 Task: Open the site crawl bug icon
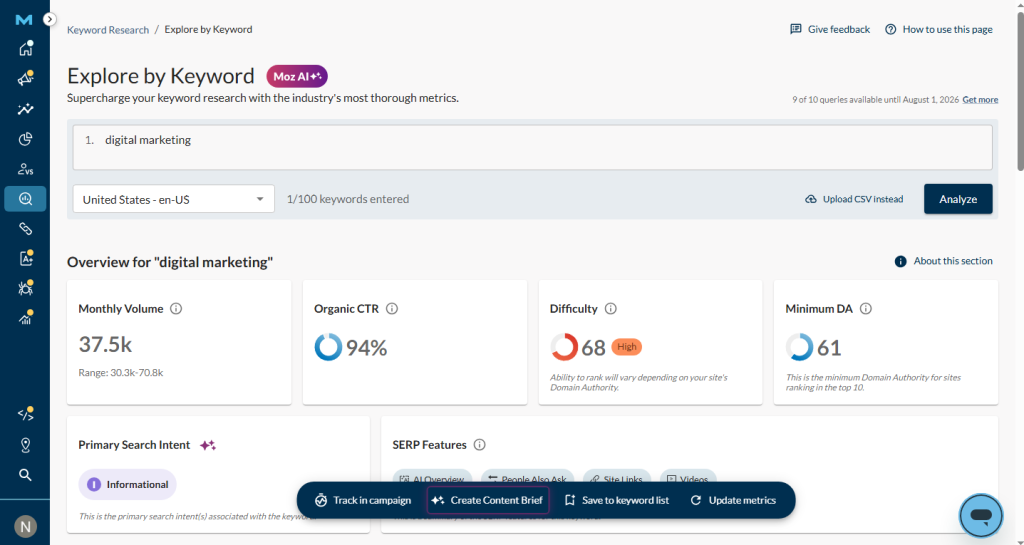25,288
